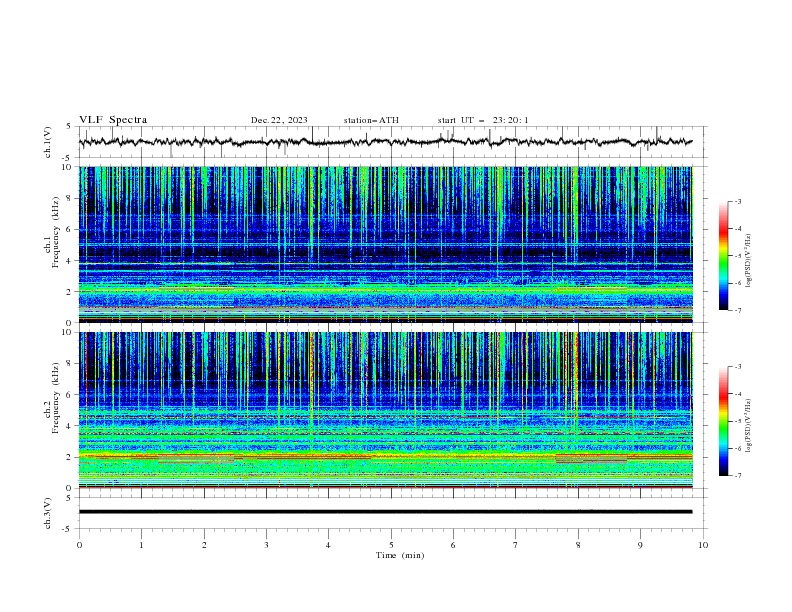Click the log(PSD) label beside ch.1 colorbar
This screenshot has height=612, width=792.
[749, 261]
